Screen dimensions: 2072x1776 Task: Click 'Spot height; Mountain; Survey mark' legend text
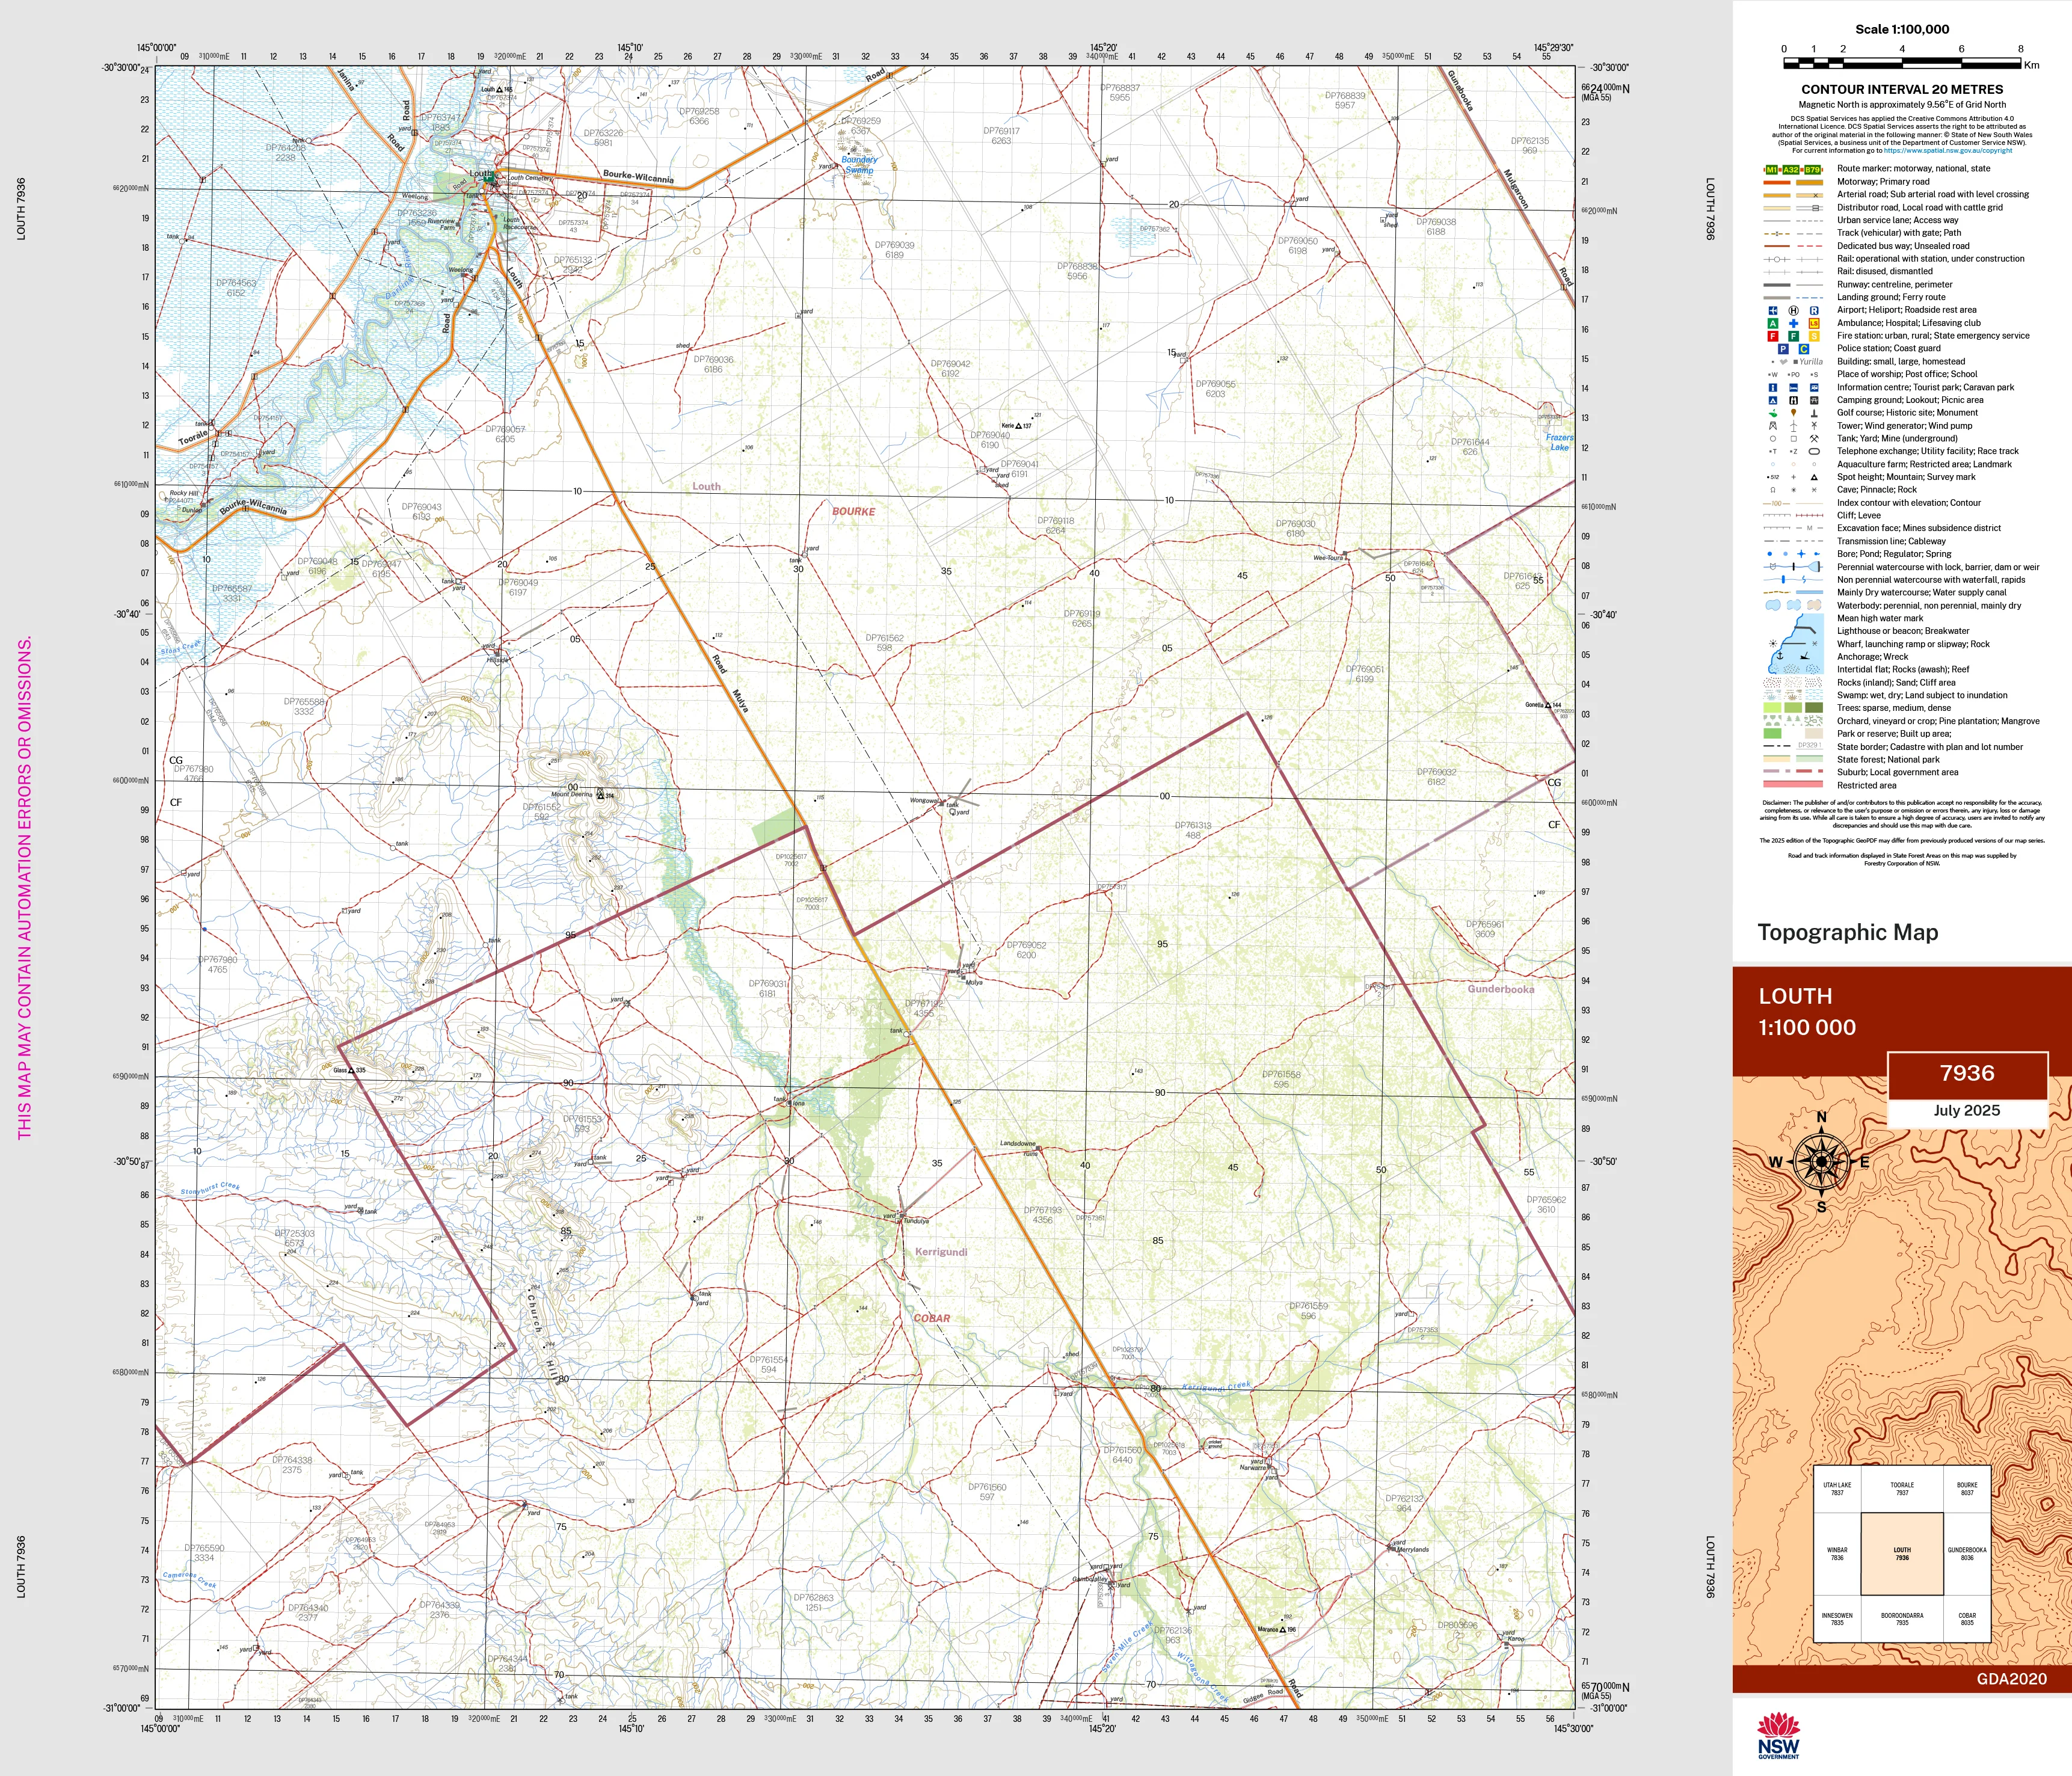[1906, 477]
